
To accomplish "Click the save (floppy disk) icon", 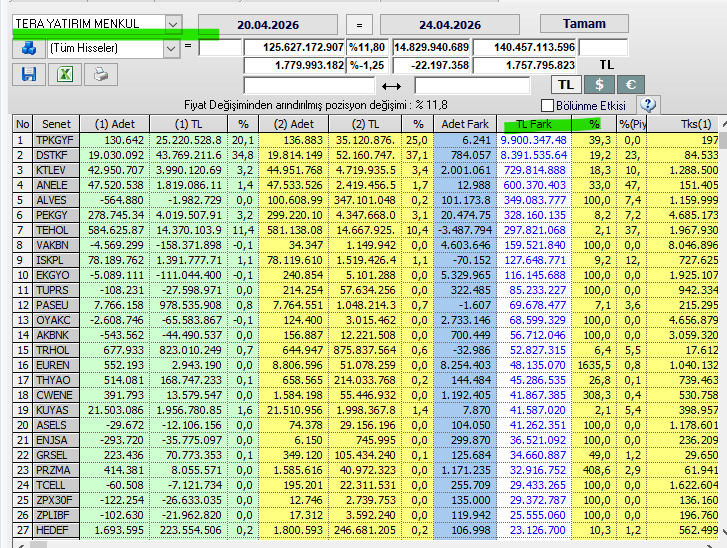I will tap(29, 75).
